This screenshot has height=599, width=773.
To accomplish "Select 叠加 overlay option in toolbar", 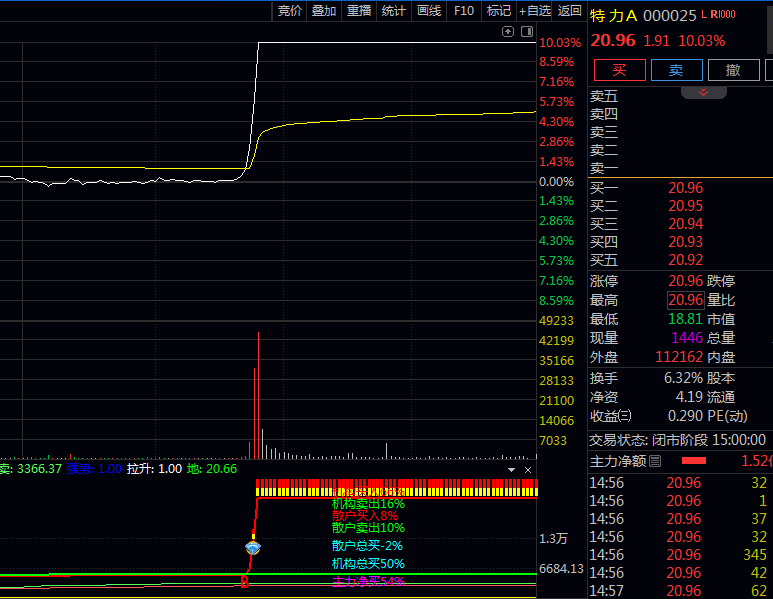I will point(324,11).
